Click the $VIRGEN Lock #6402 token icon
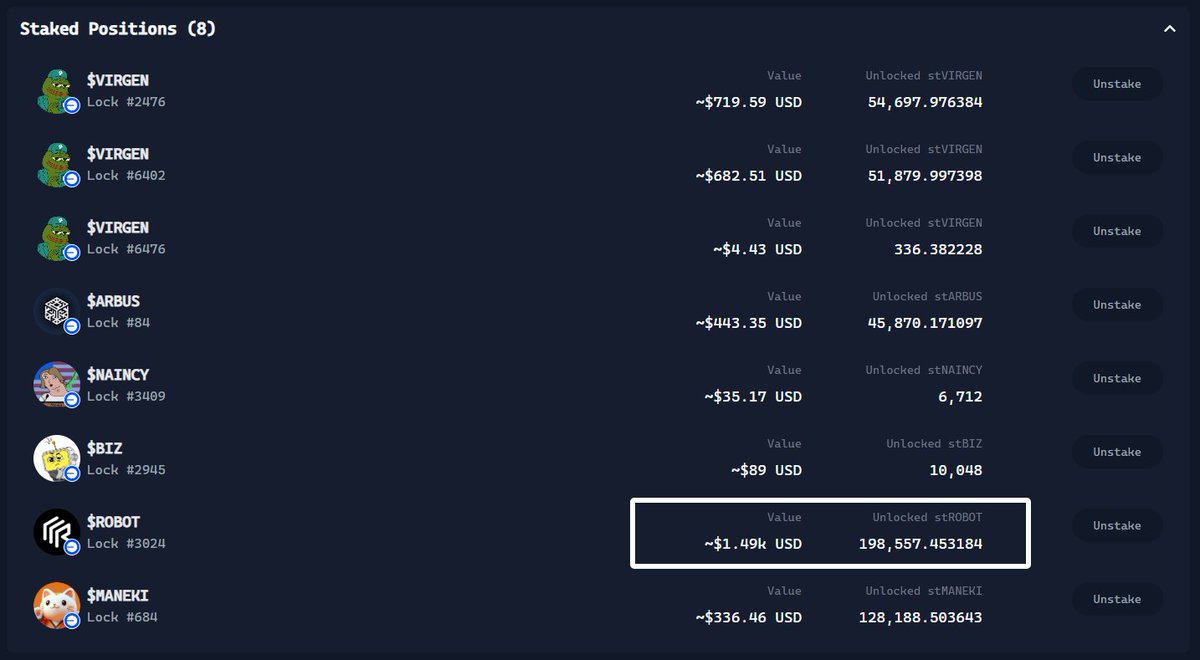The width and height of the screenshot is (1200, 660). 57,165
